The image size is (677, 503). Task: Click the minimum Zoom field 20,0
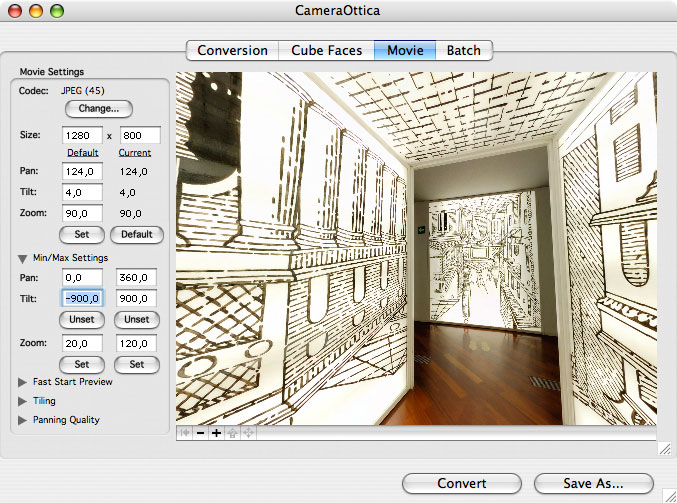click(x=82, y=344)
